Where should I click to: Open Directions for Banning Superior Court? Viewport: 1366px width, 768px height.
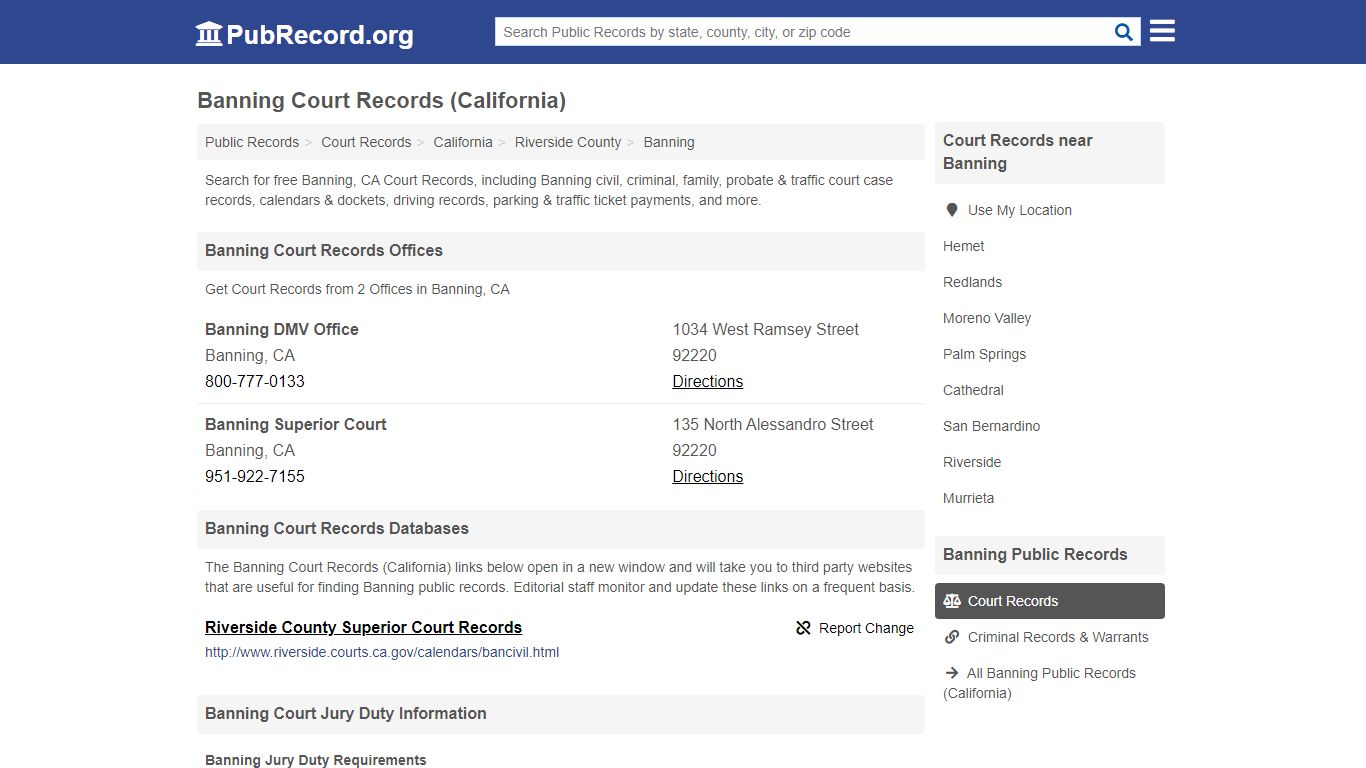pos(708,476)
